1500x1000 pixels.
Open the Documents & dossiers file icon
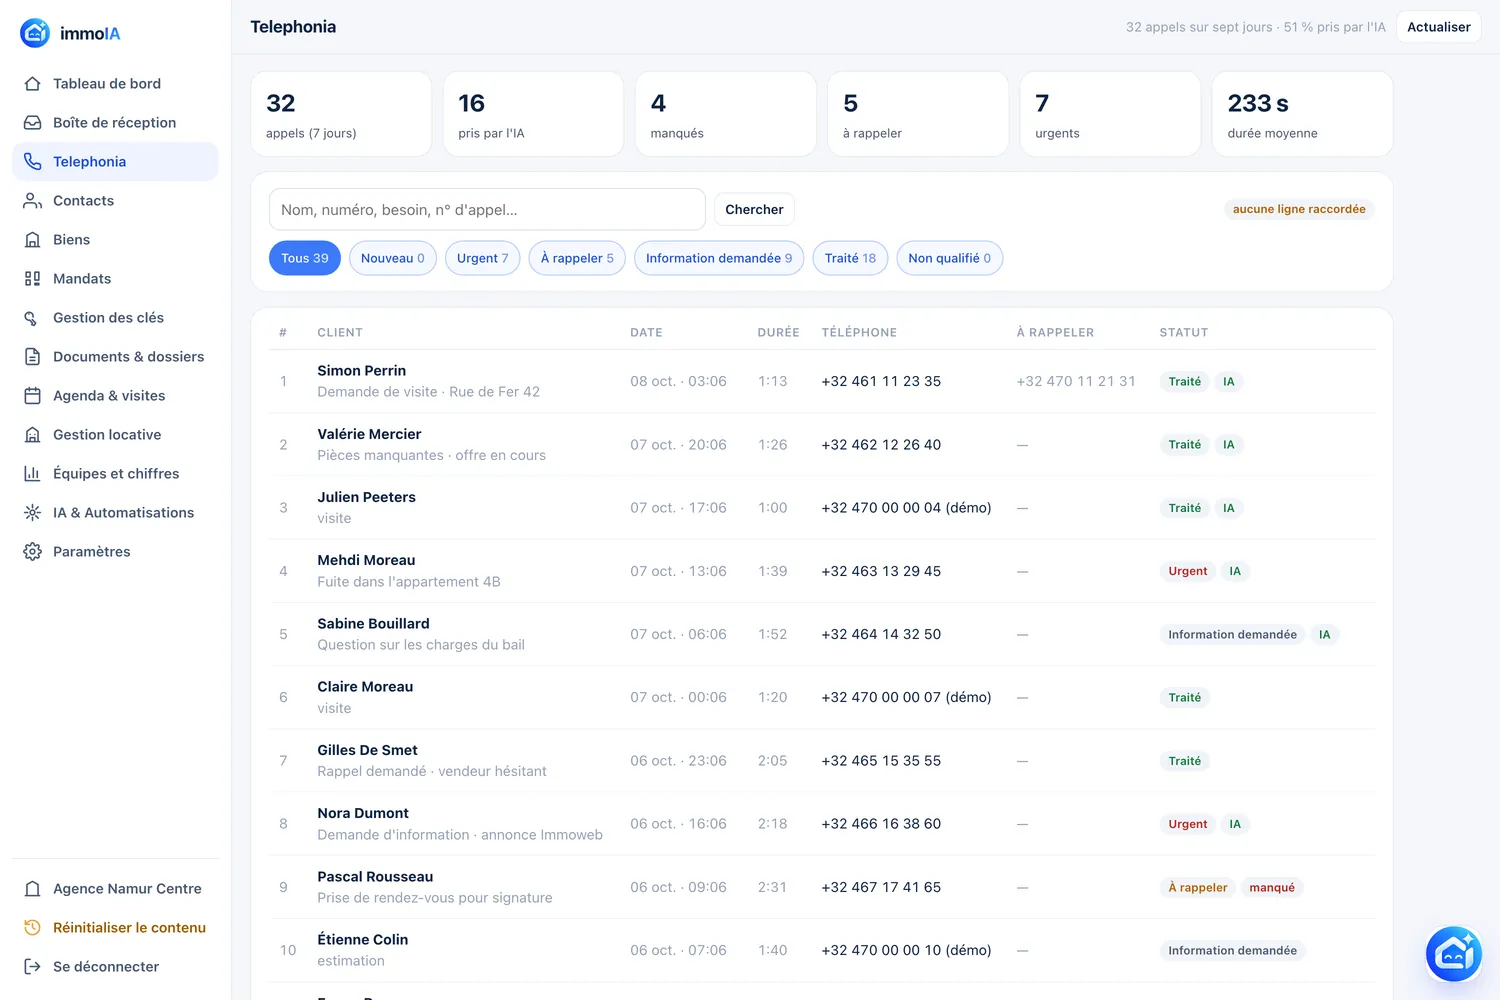click(x=32, y=357)
